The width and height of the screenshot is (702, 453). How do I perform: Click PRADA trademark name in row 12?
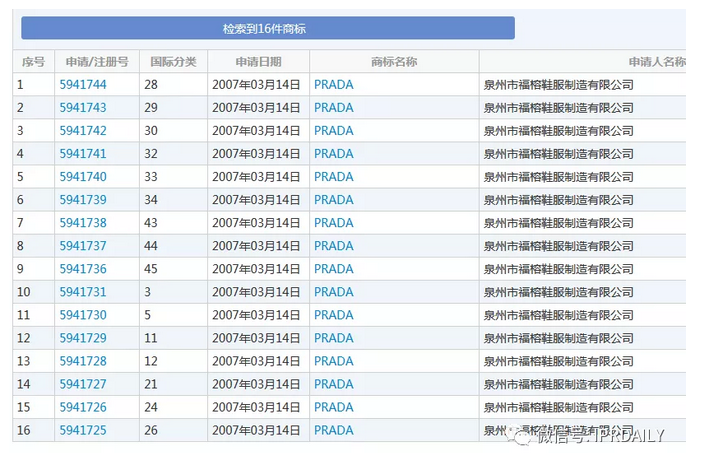[334, 338]
